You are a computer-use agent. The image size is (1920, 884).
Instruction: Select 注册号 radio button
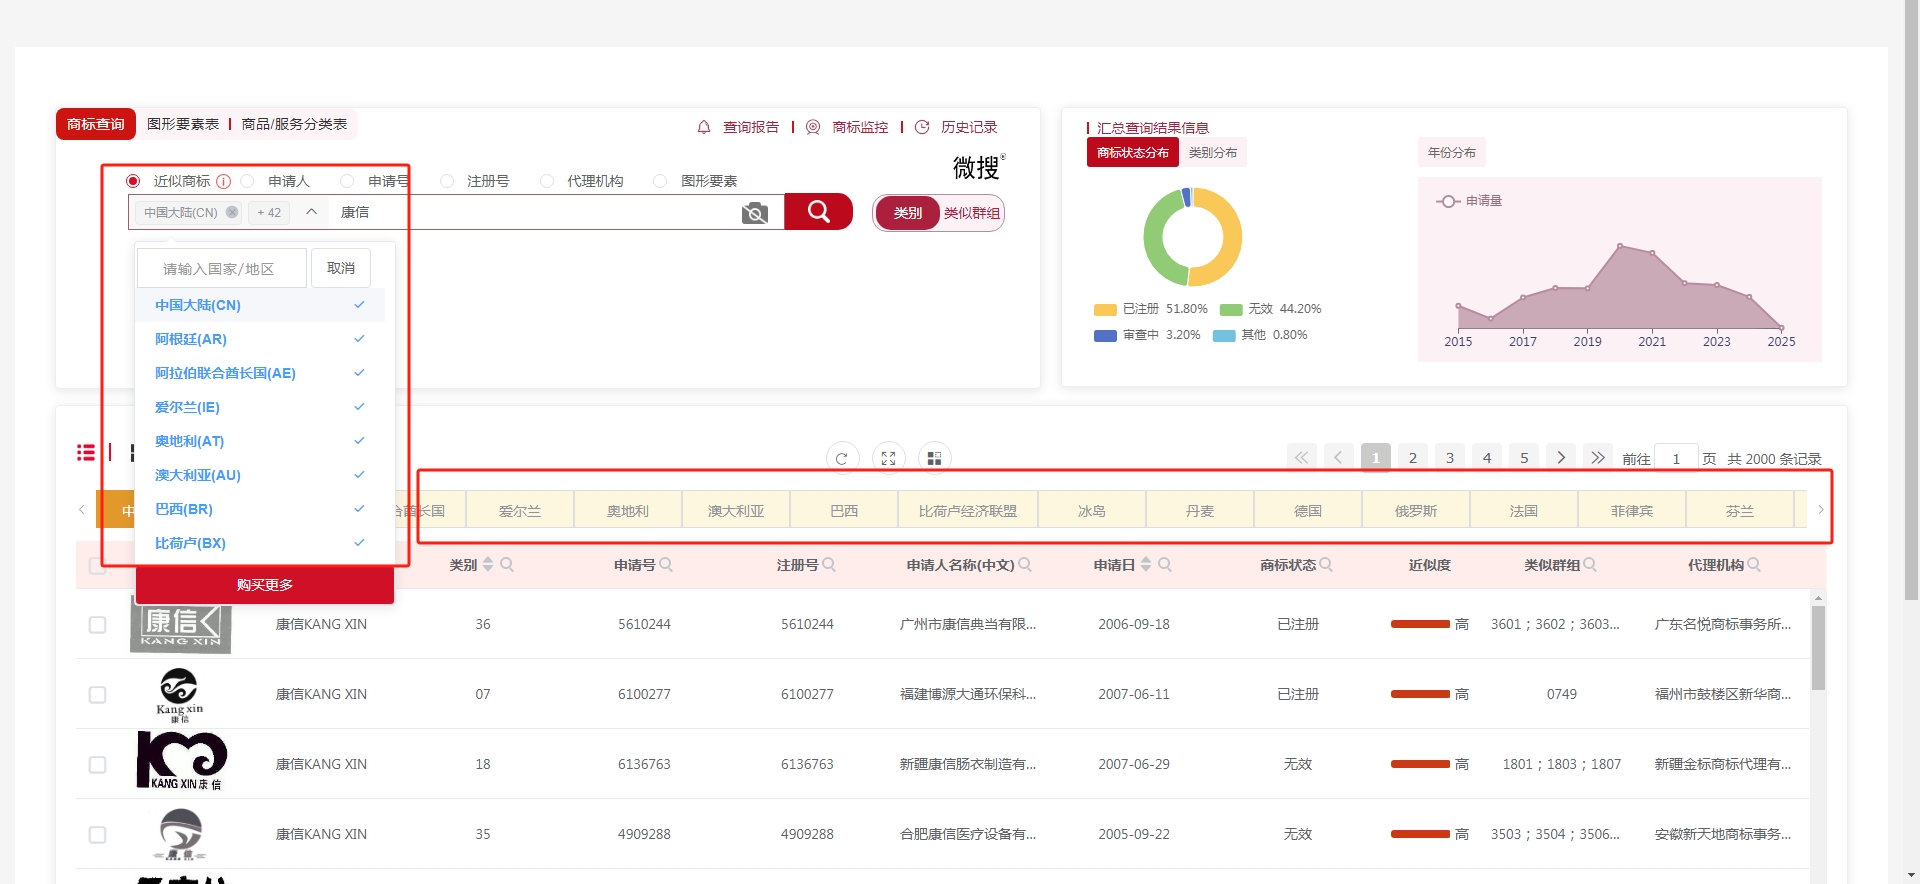point(447,181)
